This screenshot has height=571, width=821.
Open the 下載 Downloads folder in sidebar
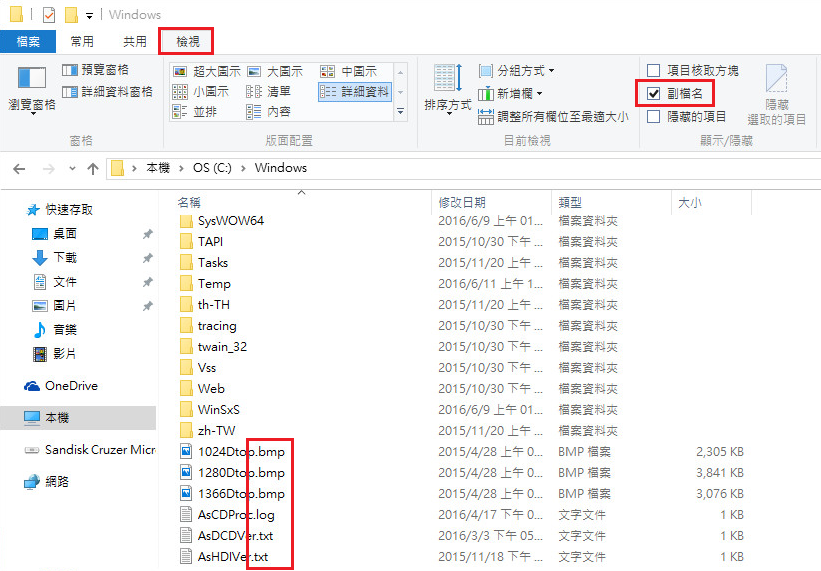(65, 257)
